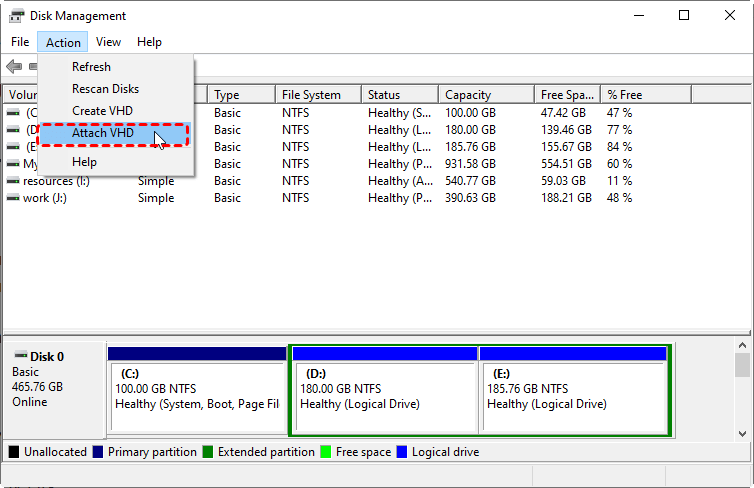754x488 pixels.
Task: Click the scroll down arrow in disk pane
Action: pos(742,434)
